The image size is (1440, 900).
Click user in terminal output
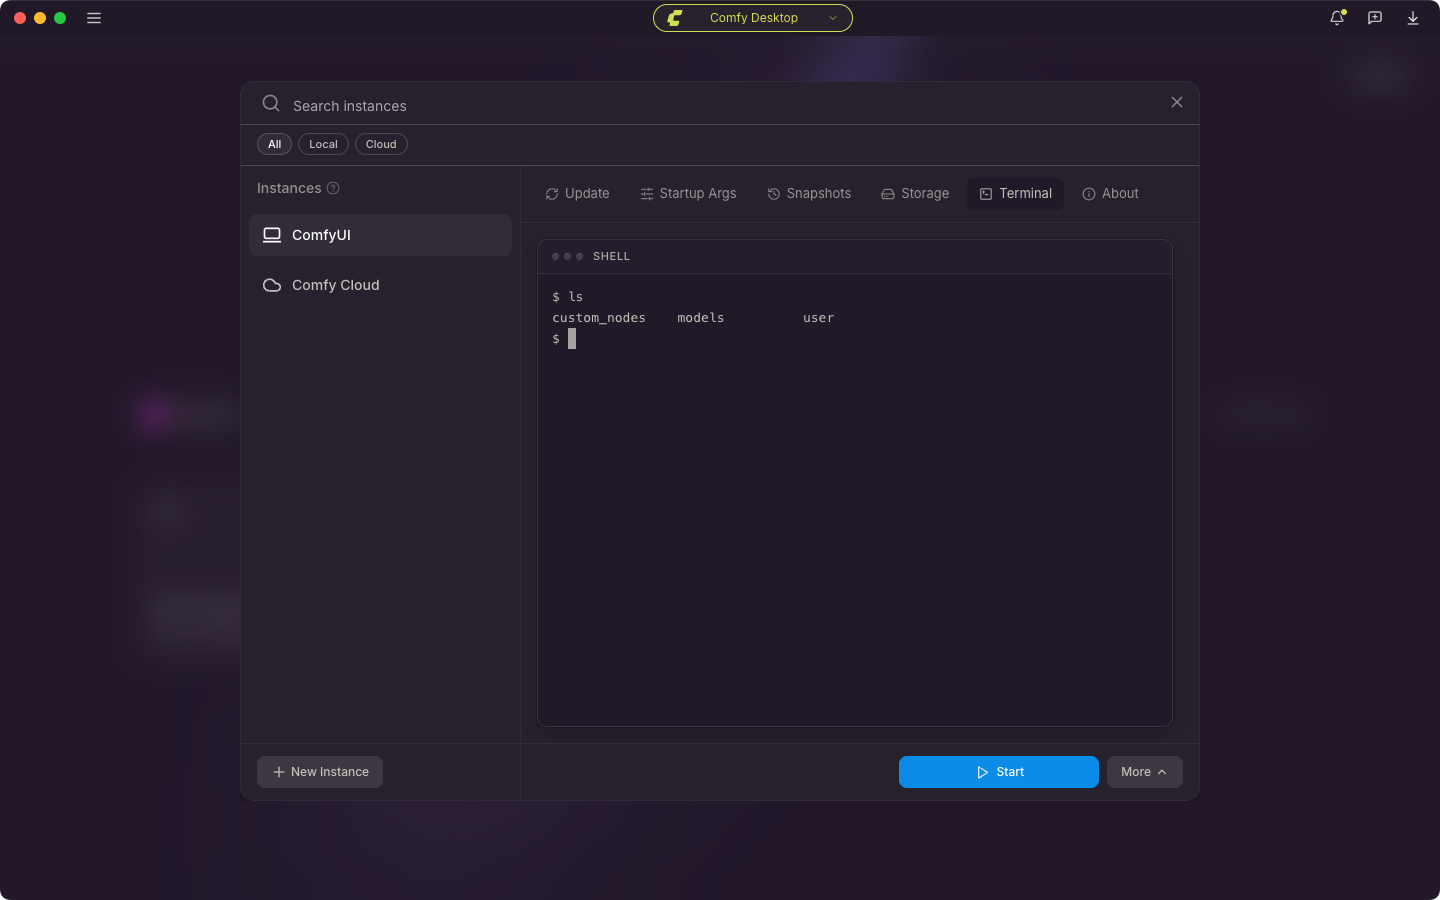[818, 318]
